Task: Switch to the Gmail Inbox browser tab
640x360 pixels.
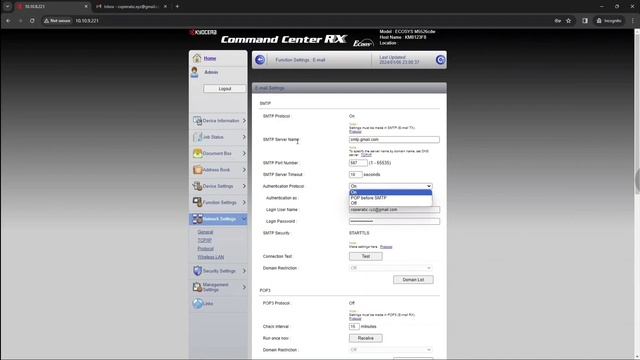Action: tap(131, 7)
